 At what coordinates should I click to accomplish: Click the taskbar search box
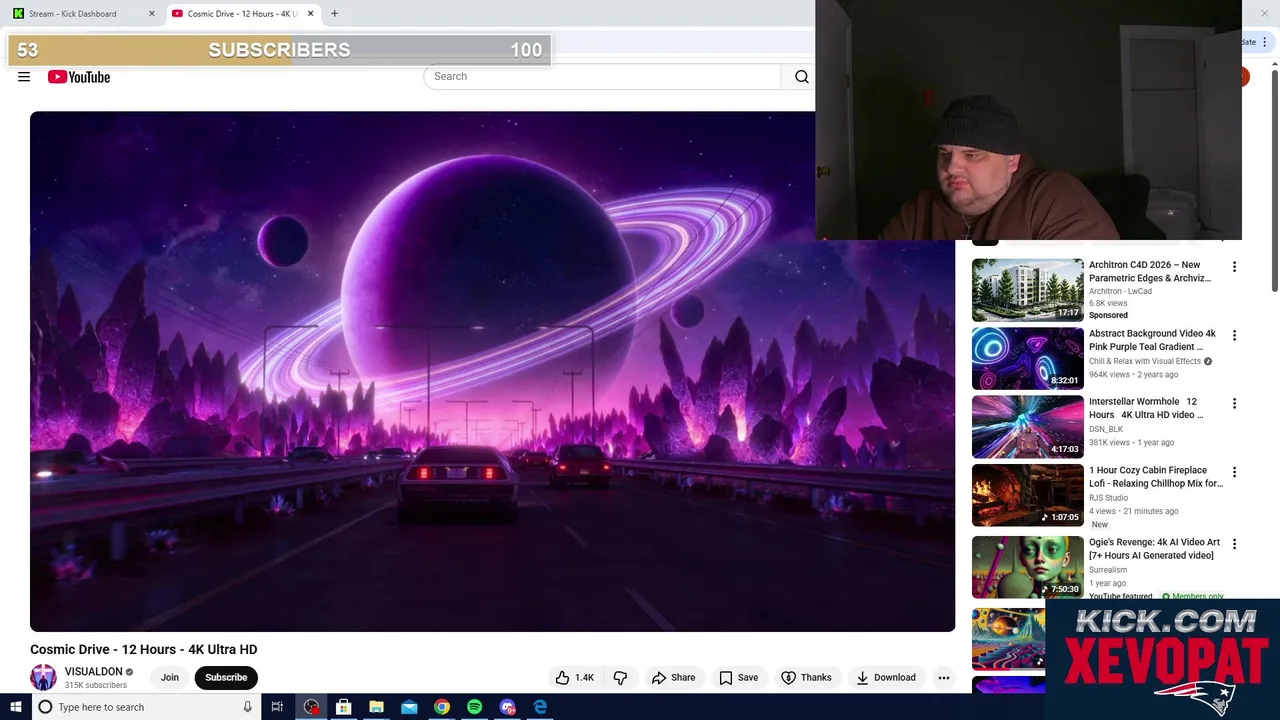coord(145,707)
